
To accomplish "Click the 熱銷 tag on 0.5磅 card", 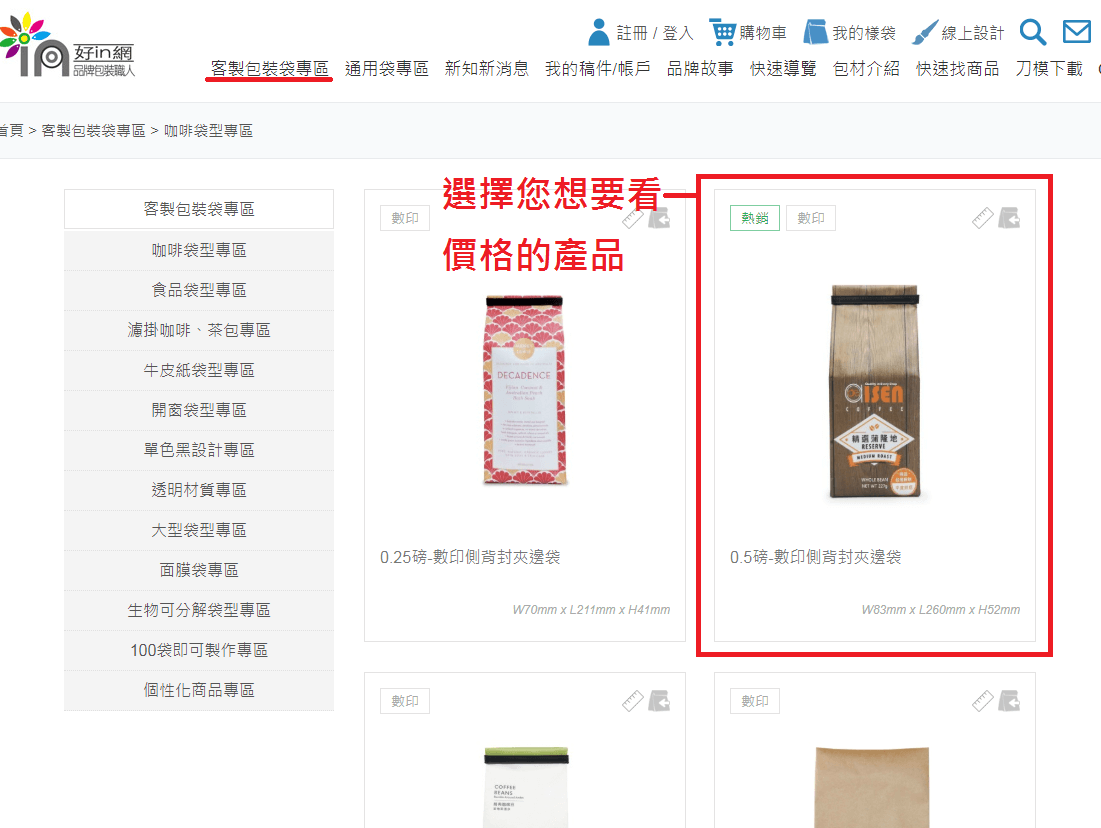I will coord(754,218).
